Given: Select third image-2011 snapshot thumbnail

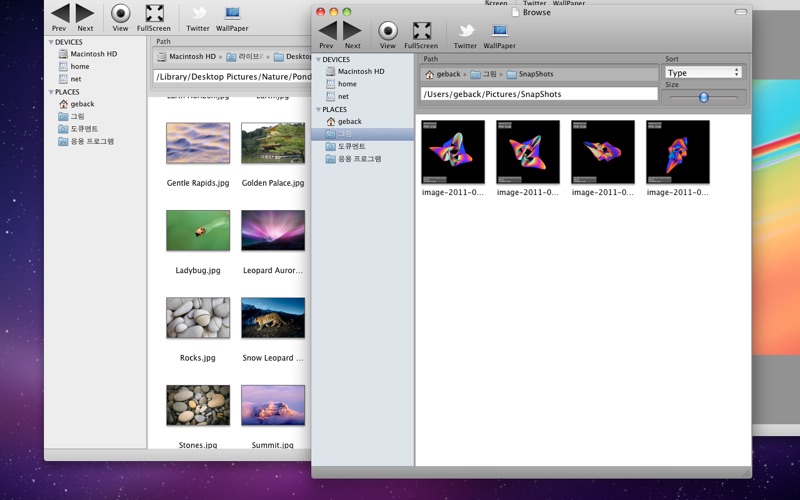Looking at the screenshot, I should coord(603,152).
